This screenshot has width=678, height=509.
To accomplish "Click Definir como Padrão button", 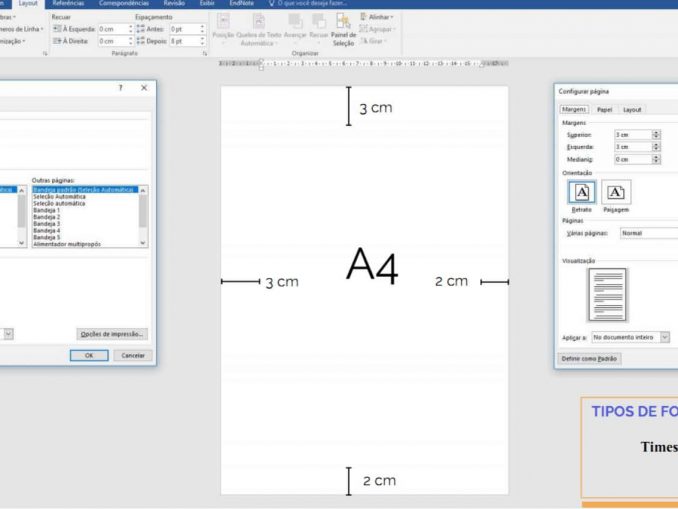I will [x=588, y=358].
